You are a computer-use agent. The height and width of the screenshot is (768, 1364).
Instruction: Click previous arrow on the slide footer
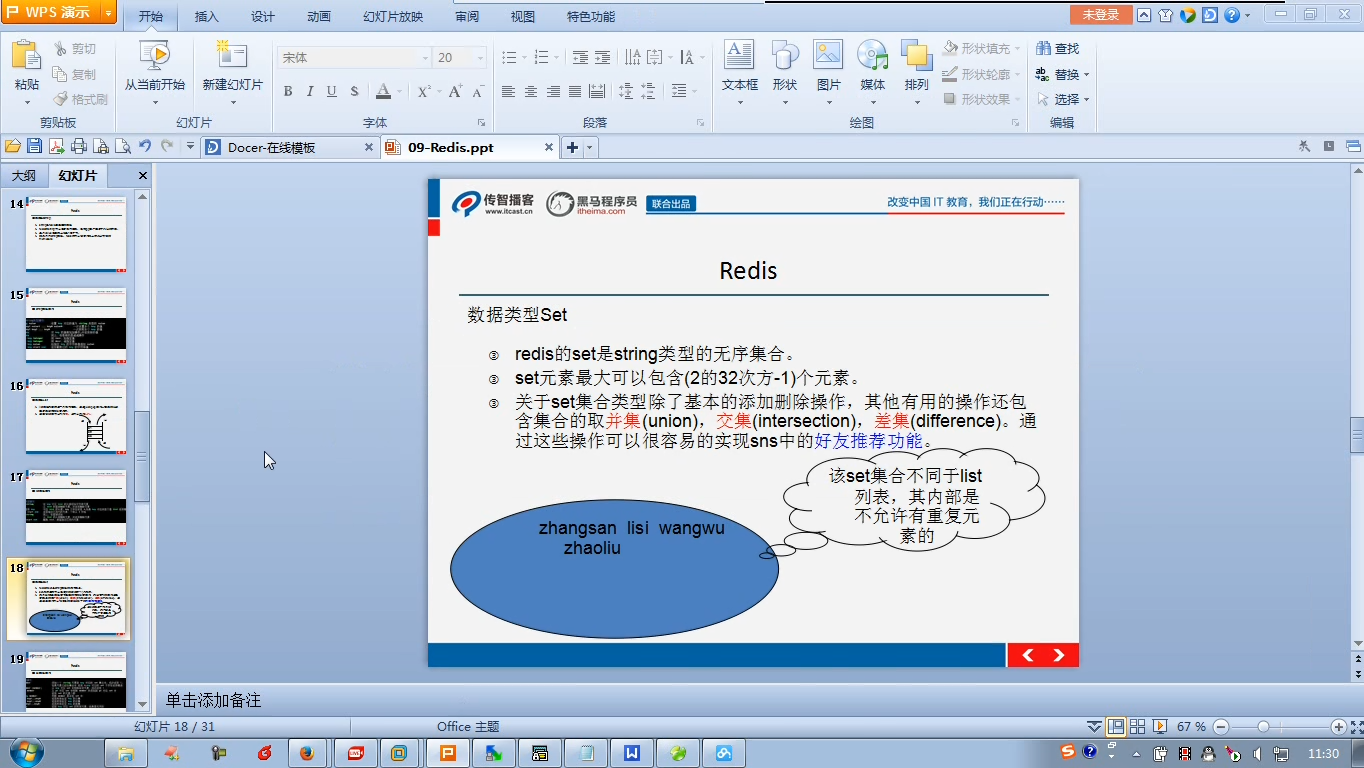pyautogui.click(x=1027, y=655)
